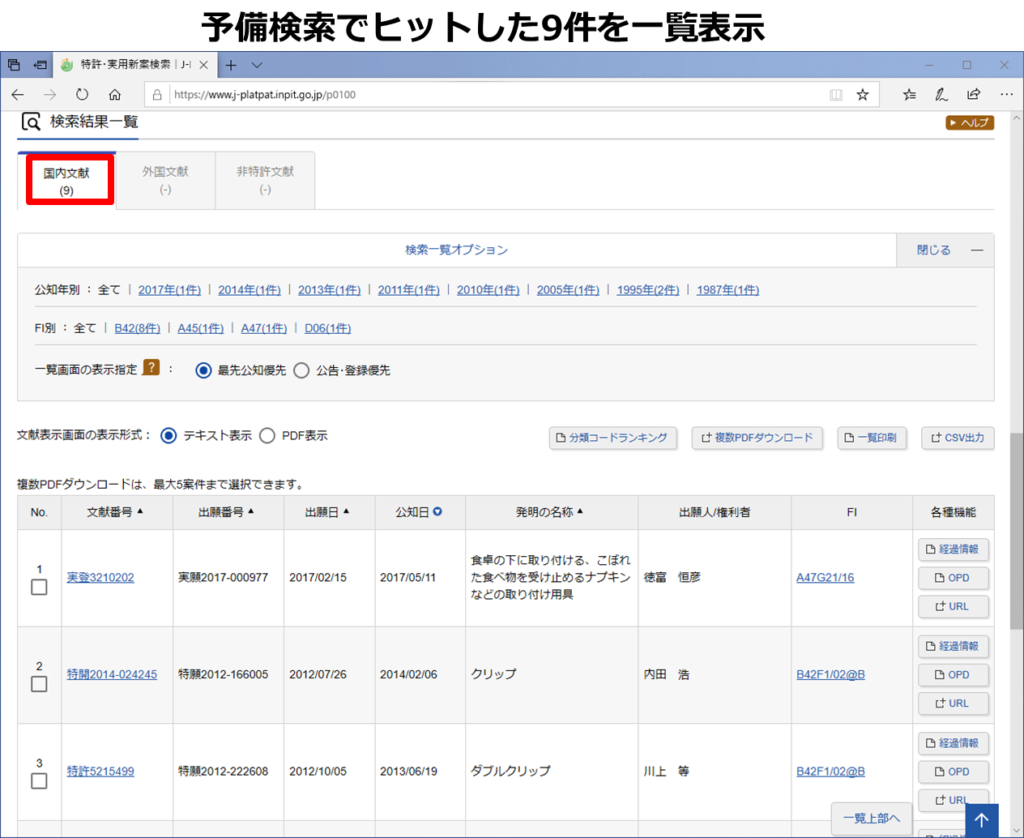
Task: Bookmark page with star icon
Action: (x=862, y=95)
